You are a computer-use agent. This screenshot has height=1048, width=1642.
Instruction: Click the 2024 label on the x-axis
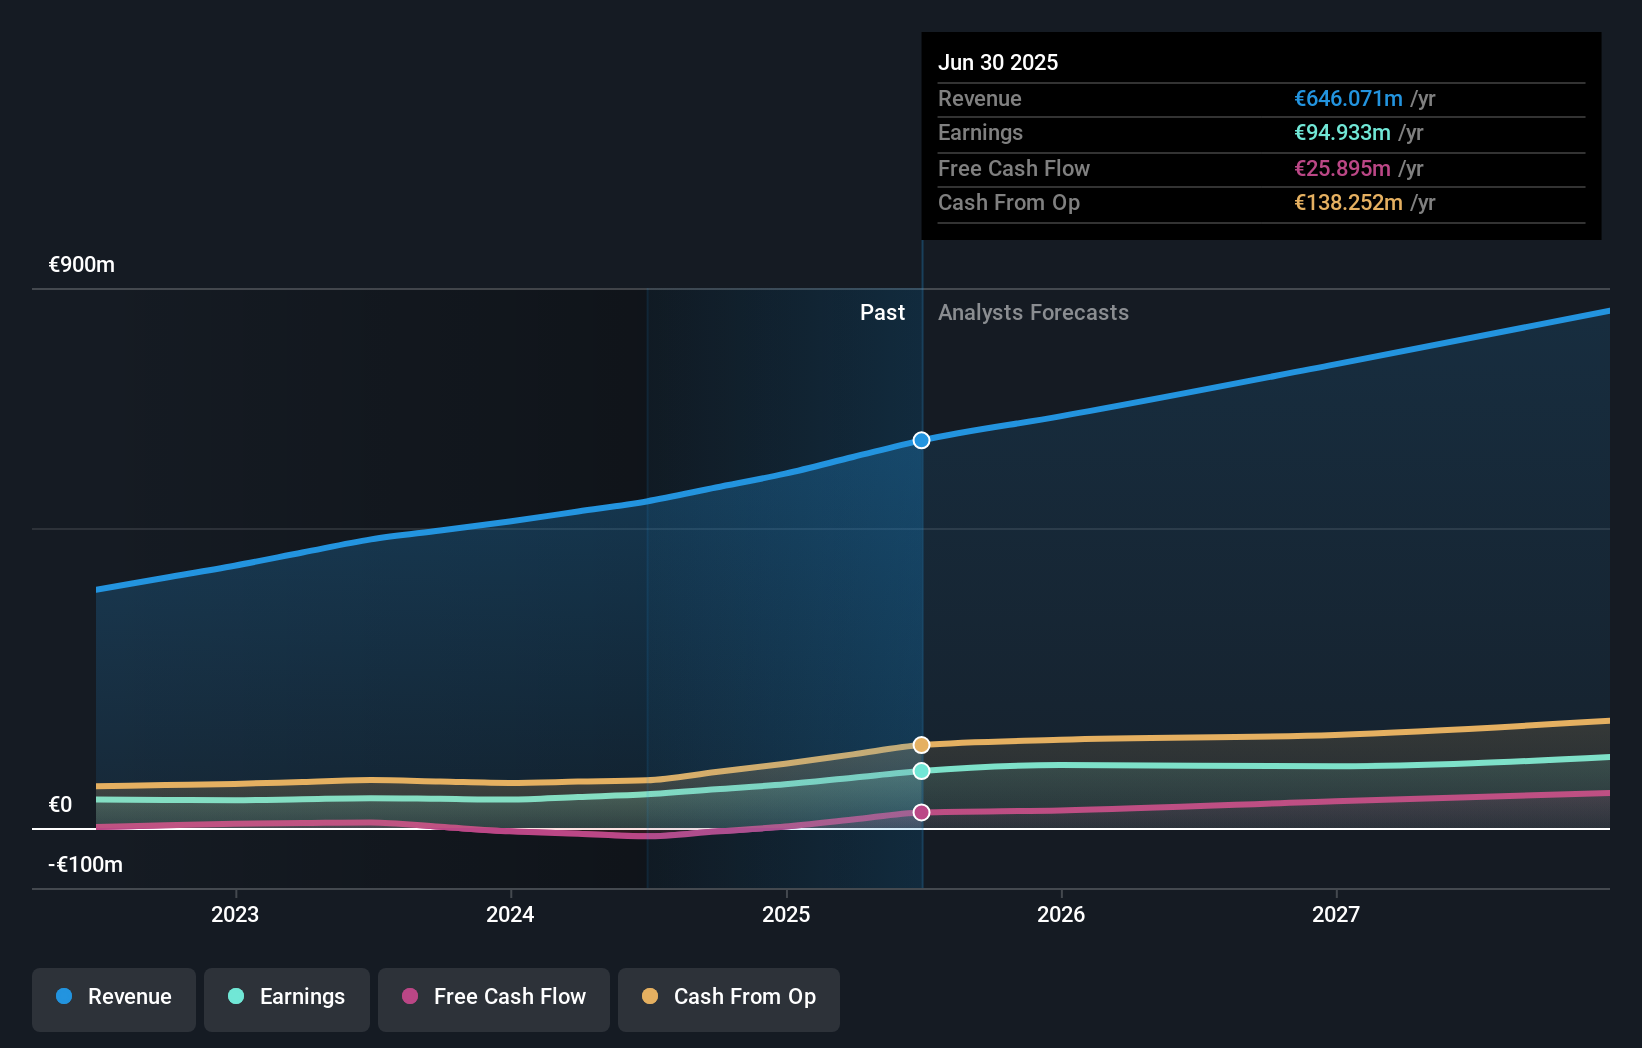[510, 914]
